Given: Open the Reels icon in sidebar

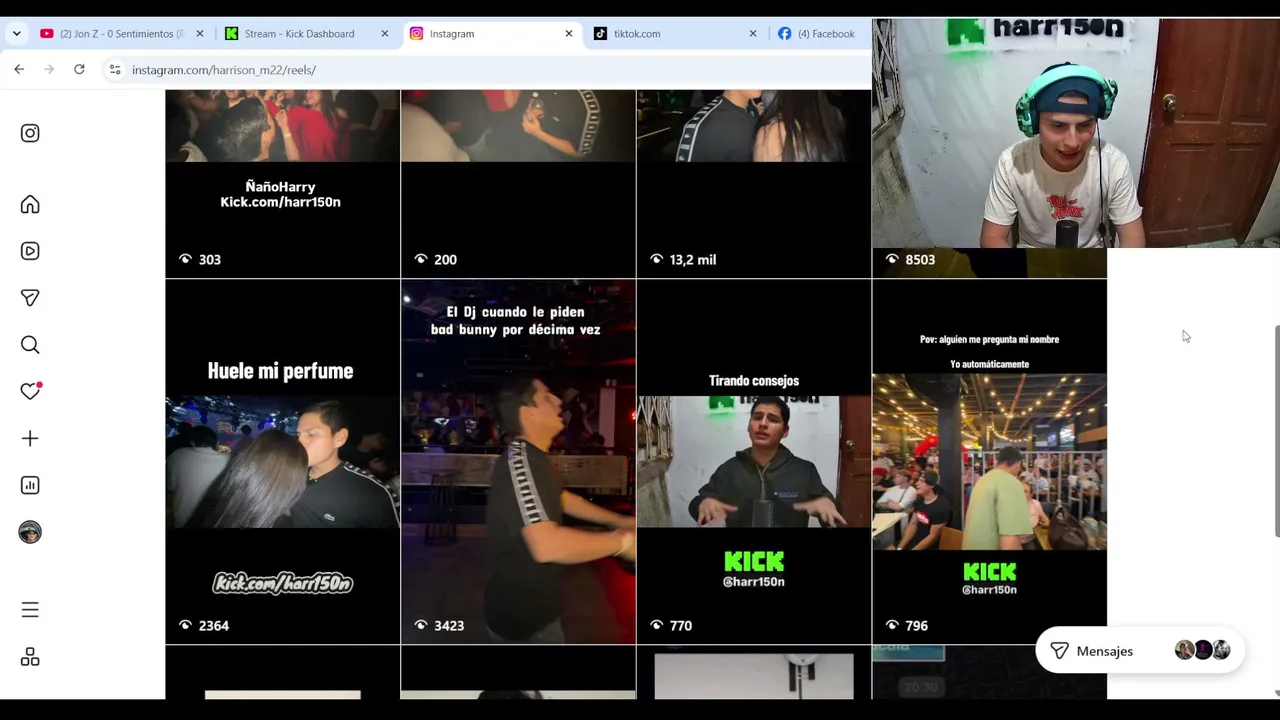Looking at the screenshot, I should [30, 251].
